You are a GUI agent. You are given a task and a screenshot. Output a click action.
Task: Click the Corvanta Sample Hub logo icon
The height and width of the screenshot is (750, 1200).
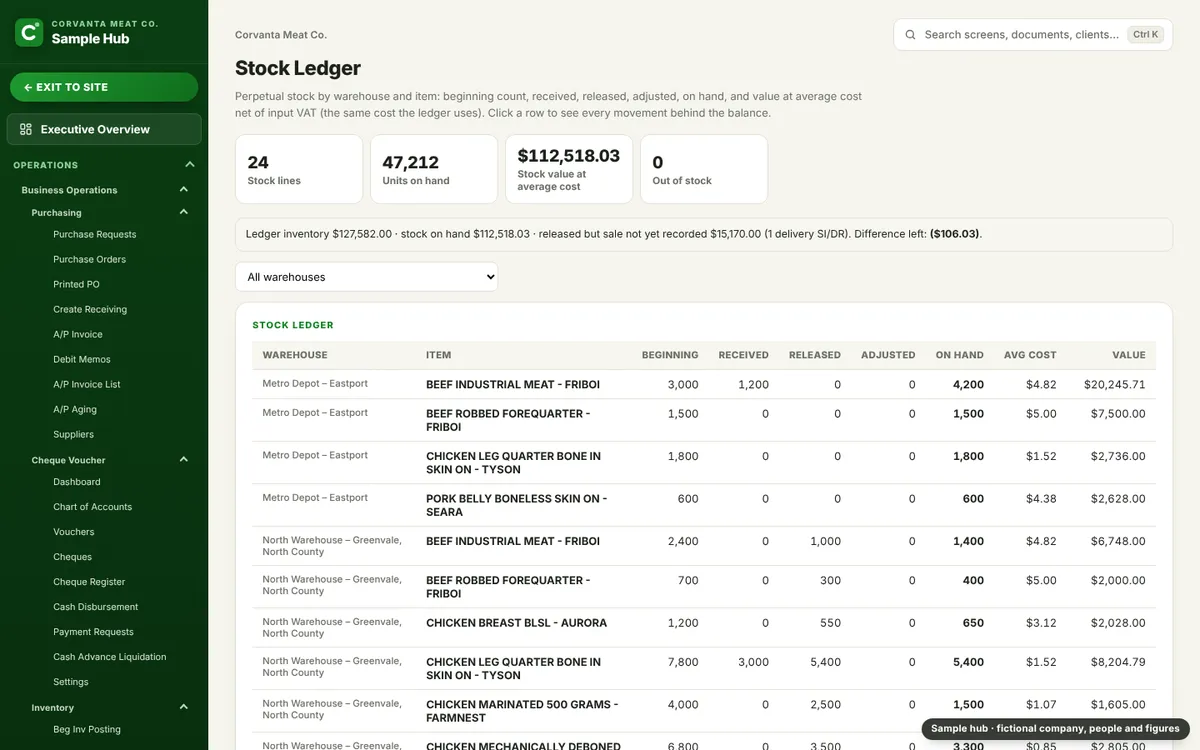[29, 32]
